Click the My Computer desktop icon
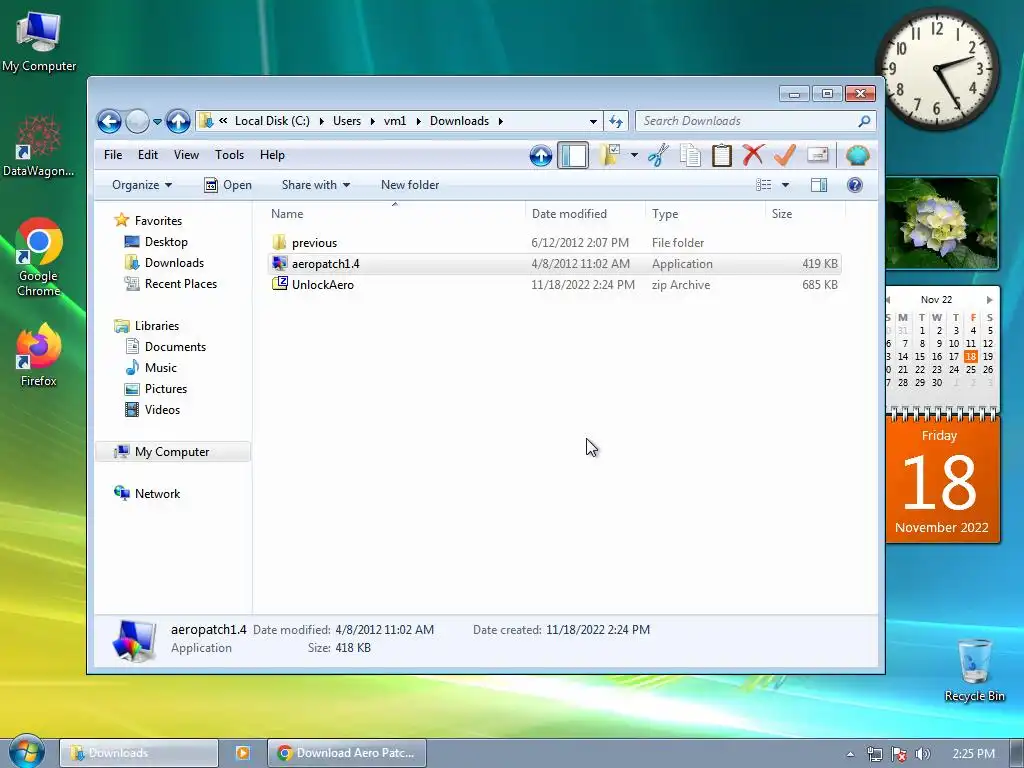The height and width of the screenshot is (768, 1024). [39, 42]
